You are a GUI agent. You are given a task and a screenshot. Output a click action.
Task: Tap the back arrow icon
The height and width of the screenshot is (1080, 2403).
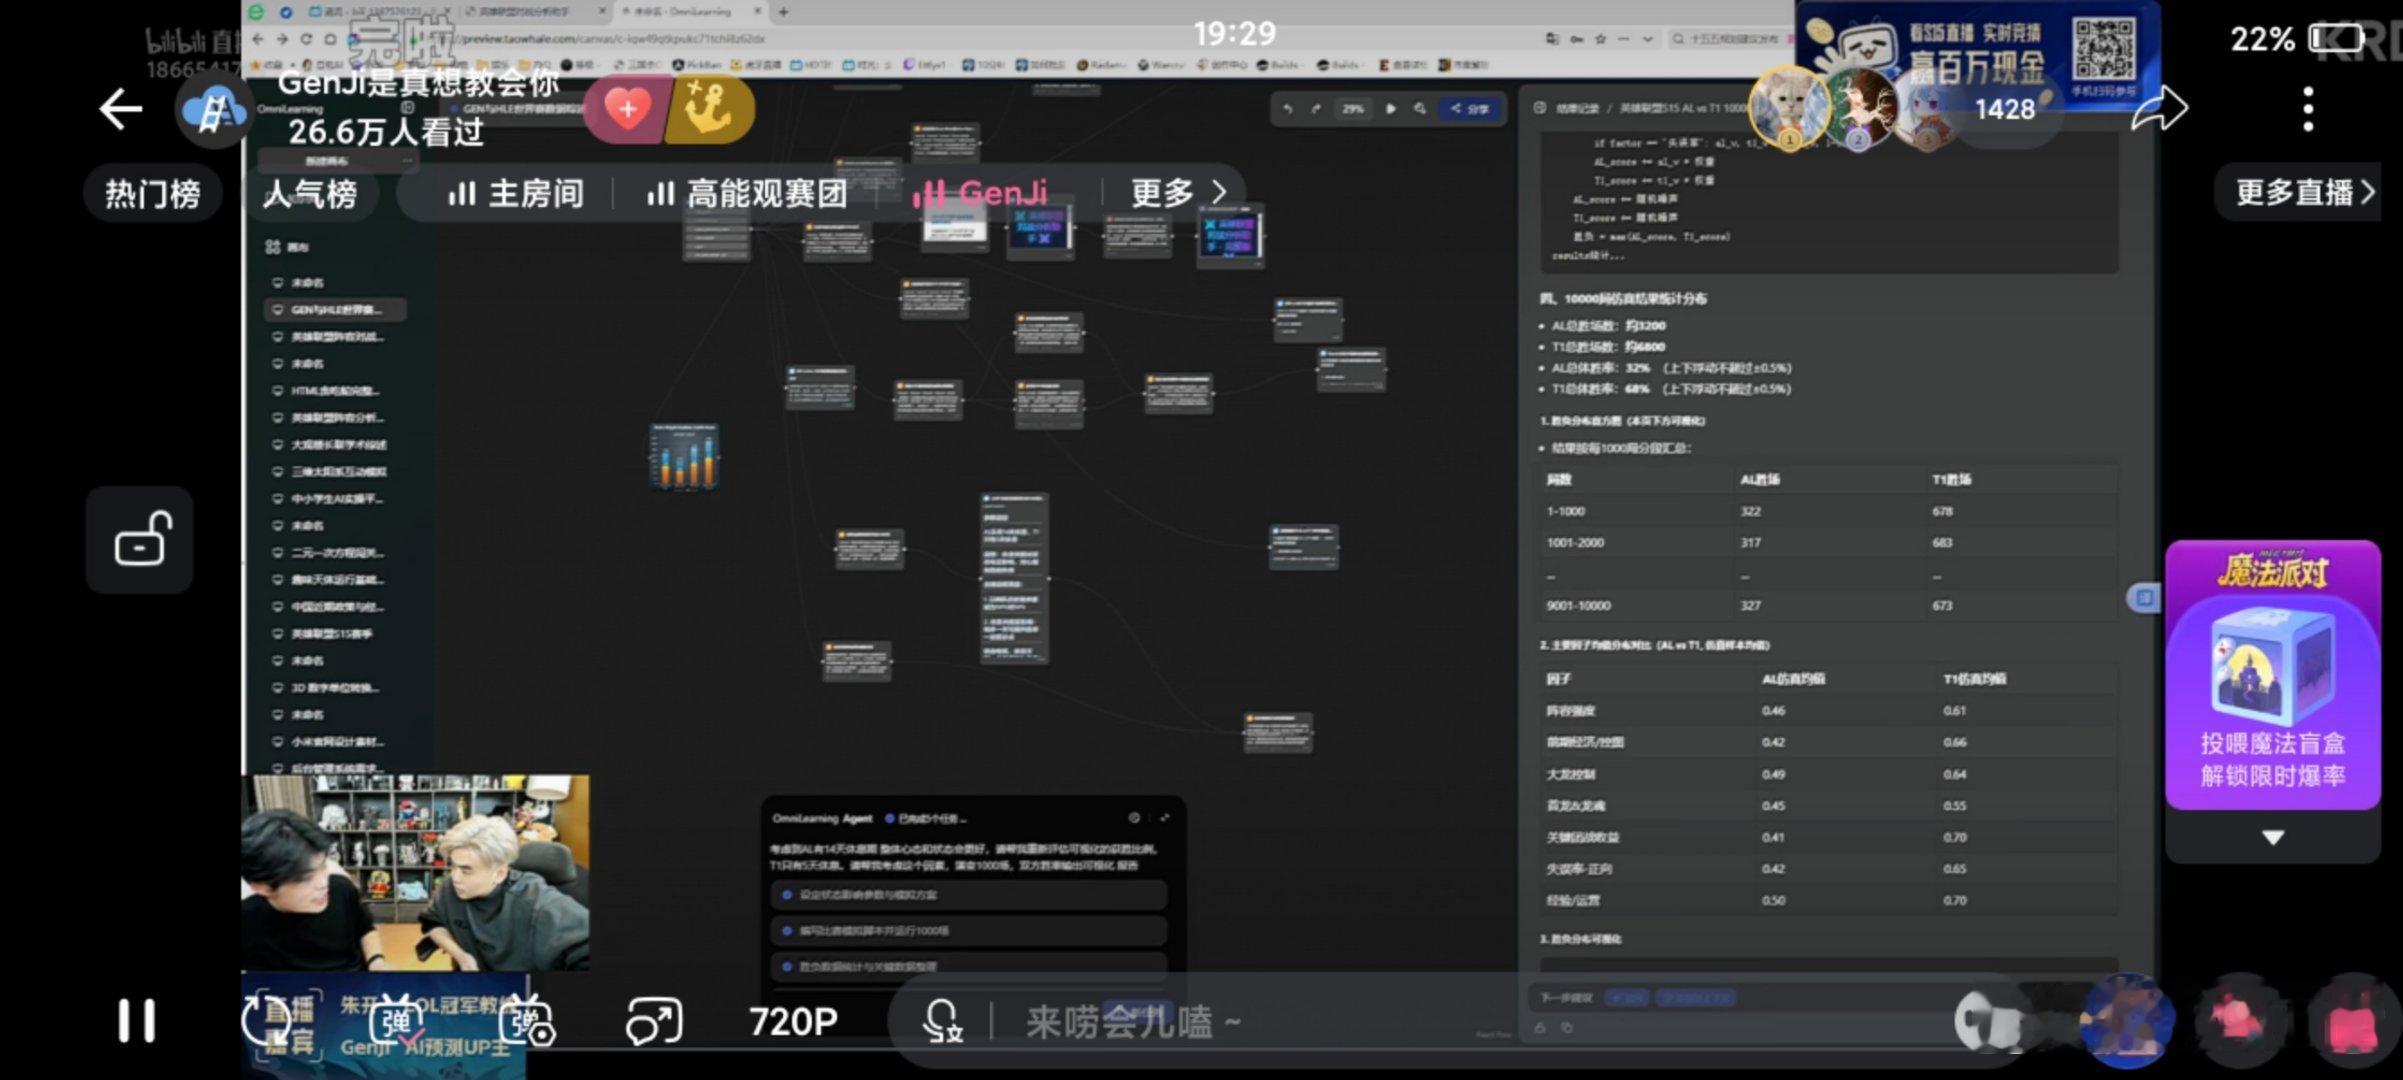(x=121, y=109)
